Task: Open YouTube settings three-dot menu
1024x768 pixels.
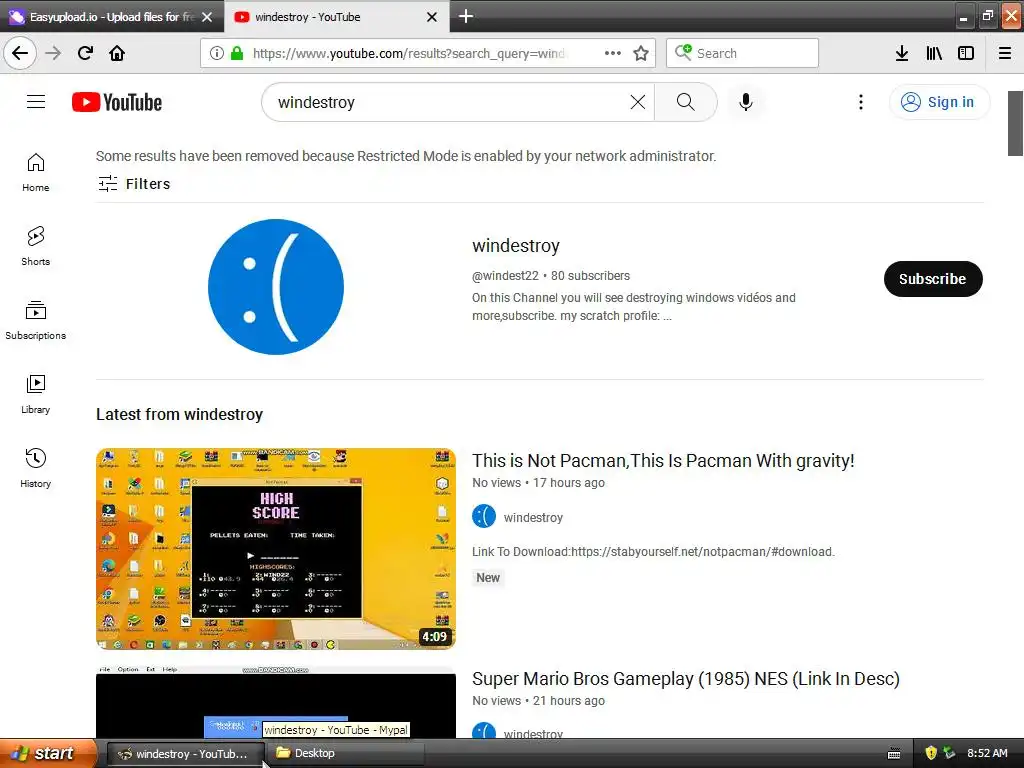Action: click(x=861, y=102)
